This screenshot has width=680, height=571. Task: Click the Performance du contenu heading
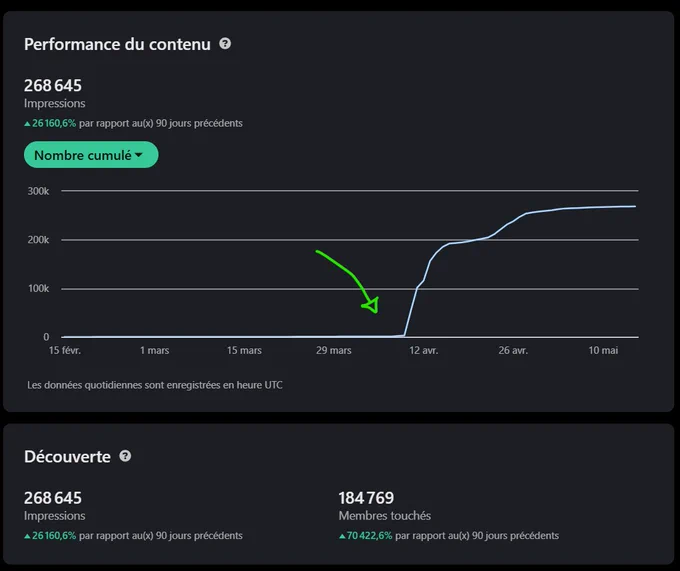(117, 44)
